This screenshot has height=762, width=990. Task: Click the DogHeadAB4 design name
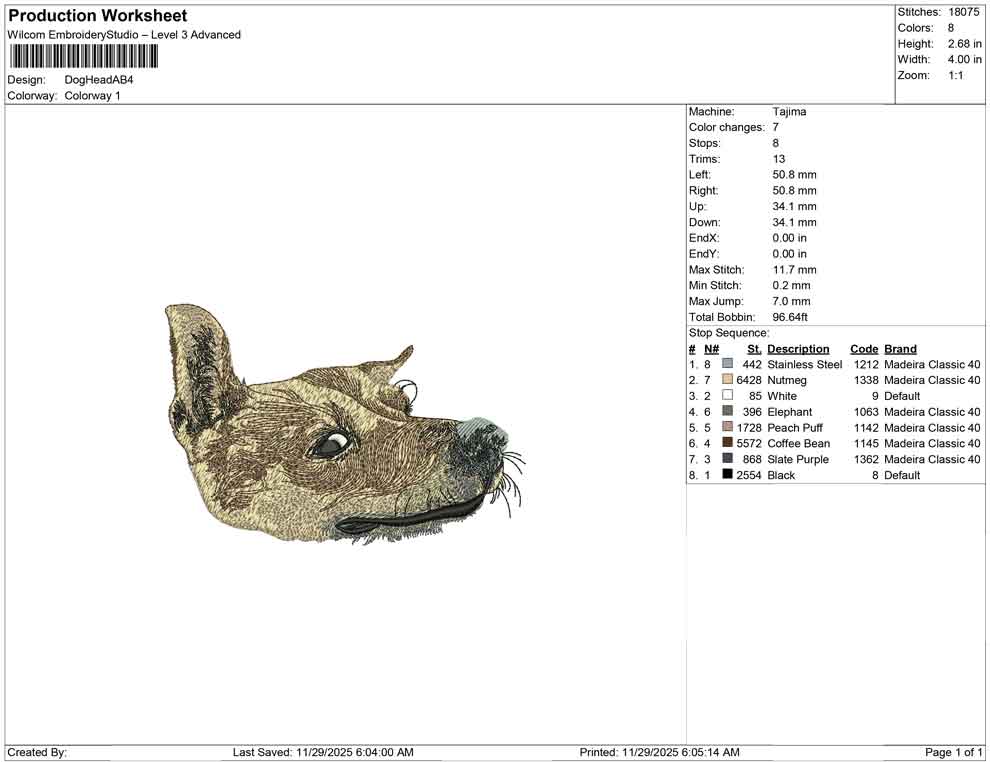(x=98, y=80)
